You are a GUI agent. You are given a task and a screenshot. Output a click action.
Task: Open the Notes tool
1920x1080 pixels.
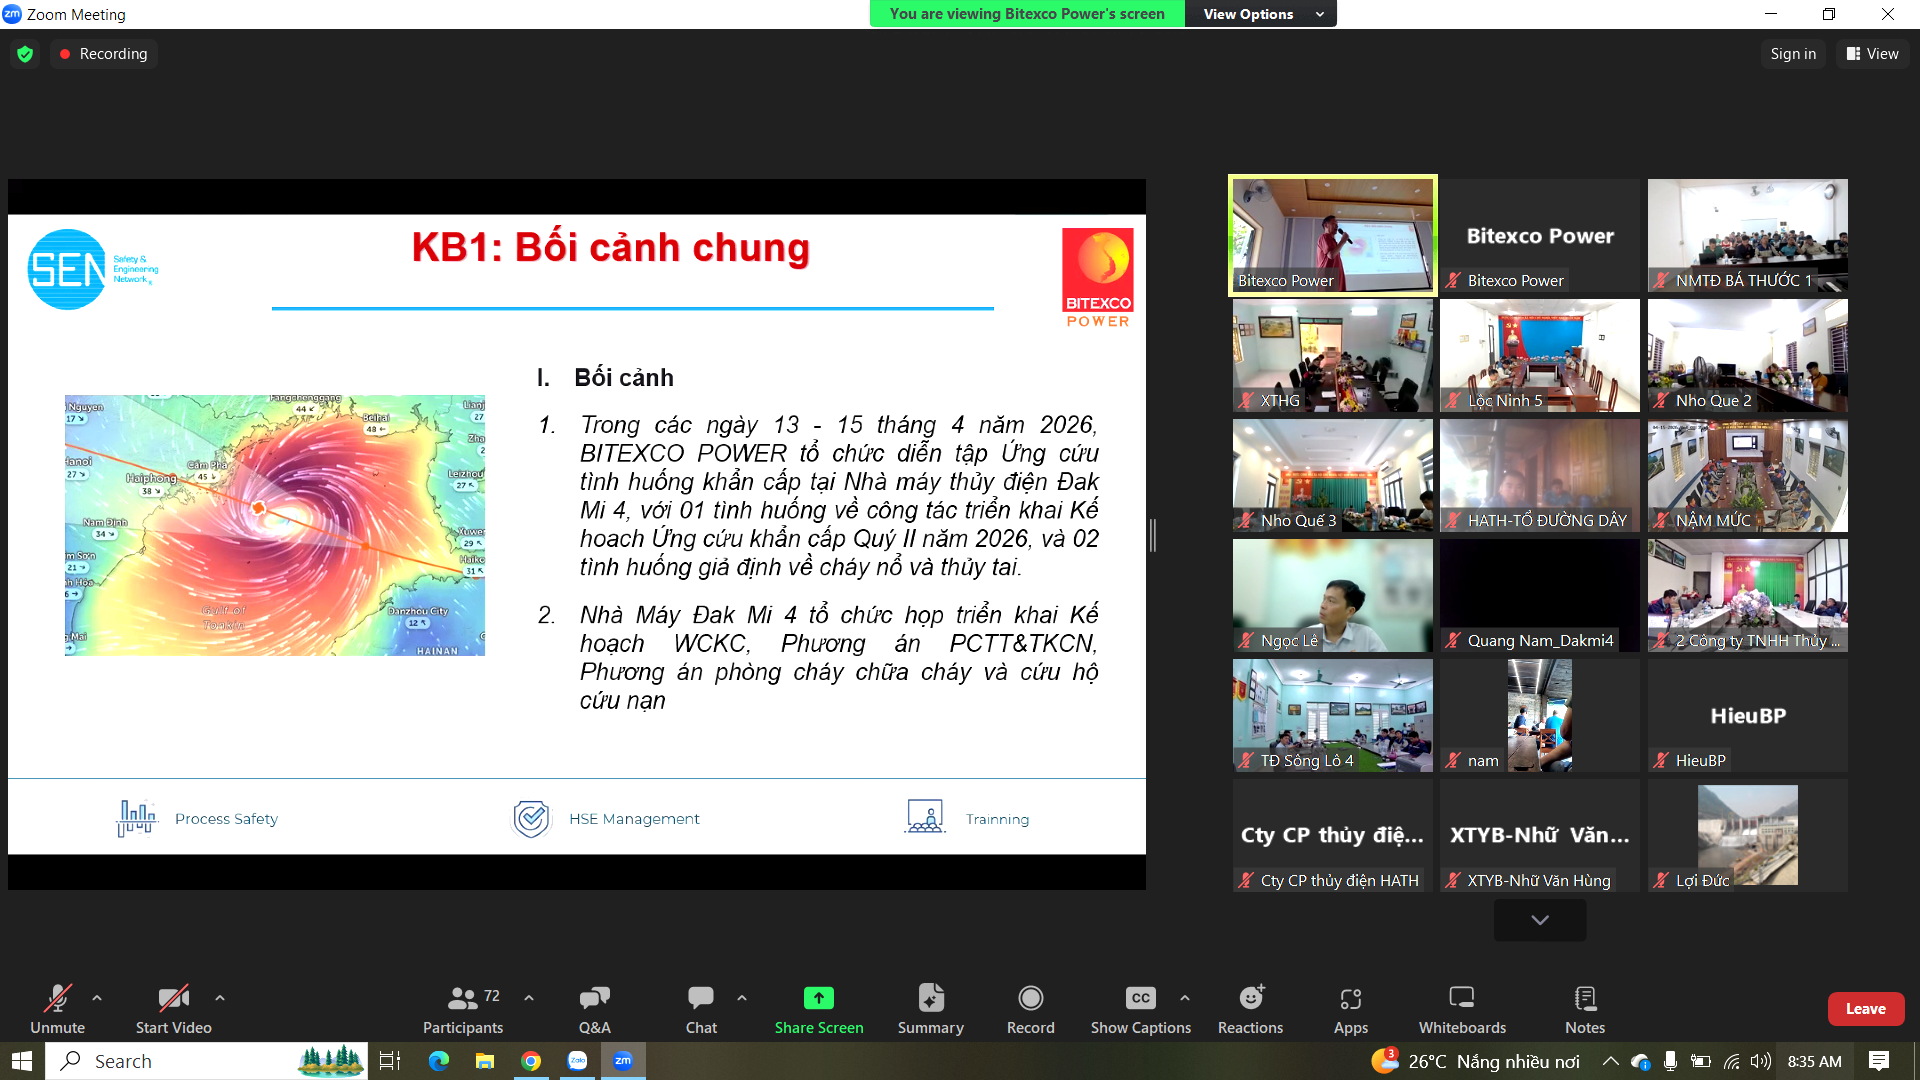point(1584,1008)
